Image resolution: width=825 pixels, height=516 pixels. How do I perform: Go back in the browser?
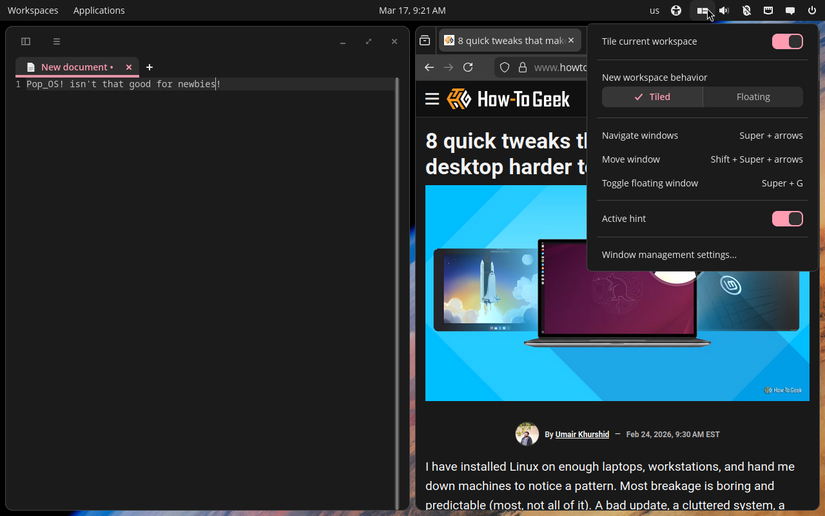[429, 67]
